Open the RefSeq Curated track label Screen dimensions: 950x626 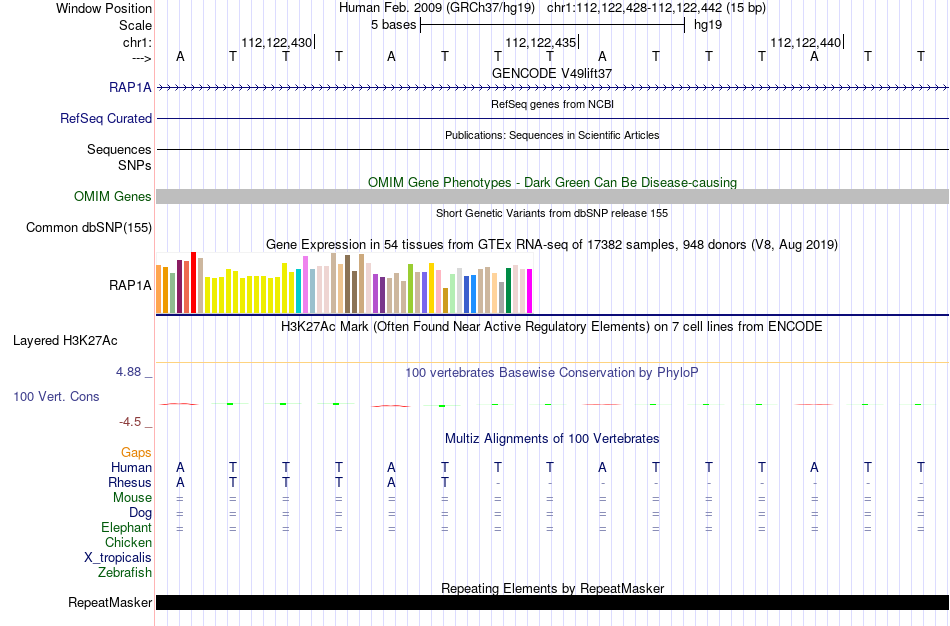coord(106,118)
